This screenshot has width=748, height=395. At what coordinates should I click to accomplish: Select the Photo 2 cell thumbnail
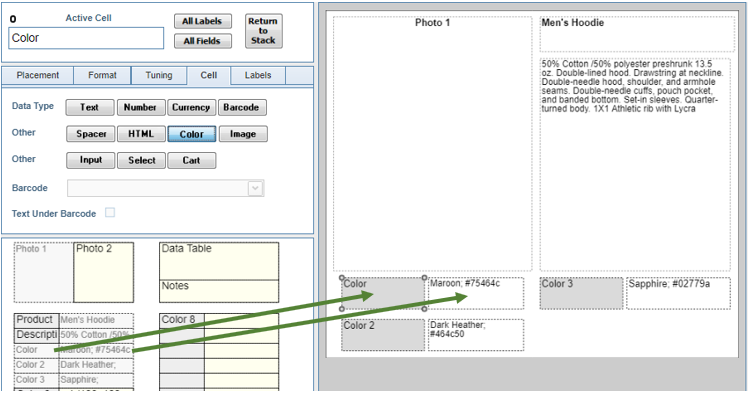tap(104, 272)
